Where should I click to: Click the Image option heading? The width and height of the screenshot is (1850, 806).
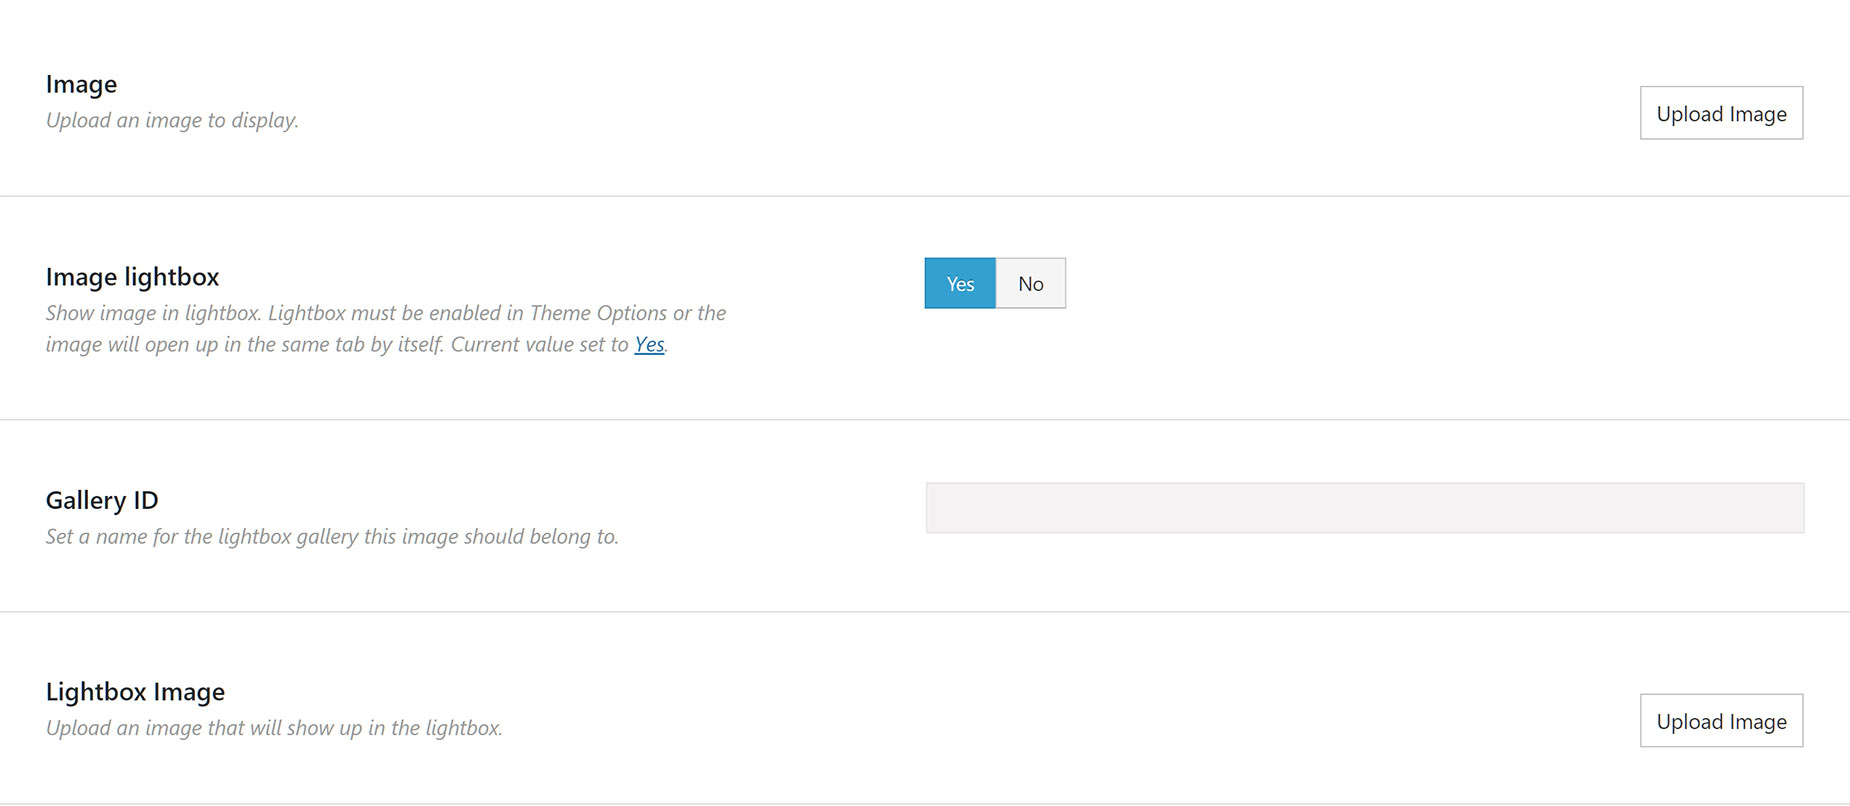(x=81, y=84)
